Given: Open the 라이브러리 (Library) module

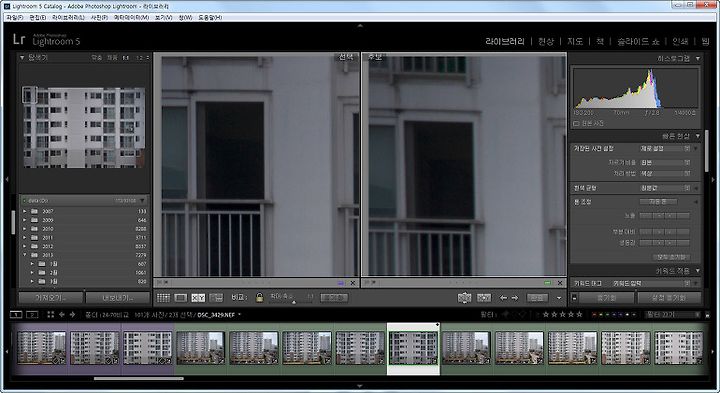Looking at the screenshot, I should pyautogui.click(x=505, y=41).
